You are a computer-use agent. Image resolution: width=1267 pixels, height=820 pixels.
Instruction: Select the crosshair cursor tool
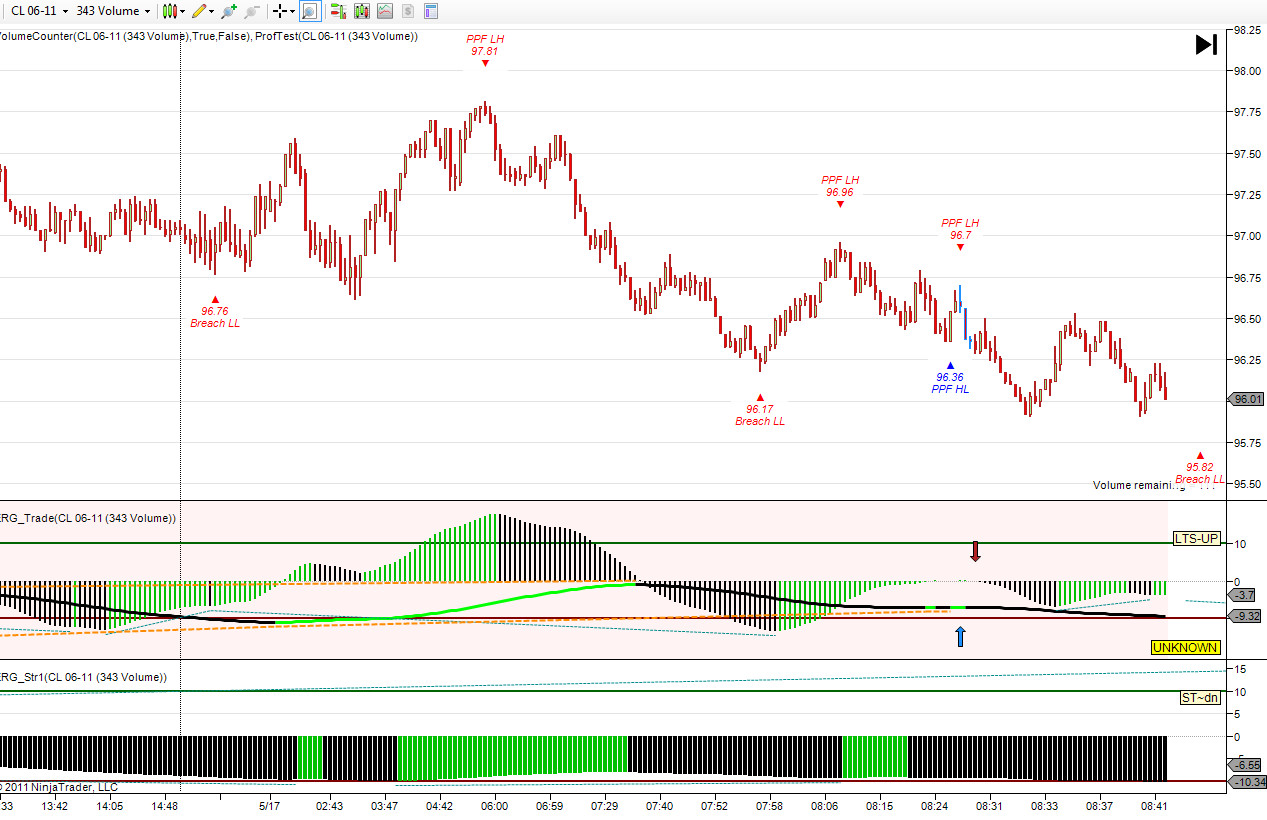pyautogui.click(x=280, y=12)
